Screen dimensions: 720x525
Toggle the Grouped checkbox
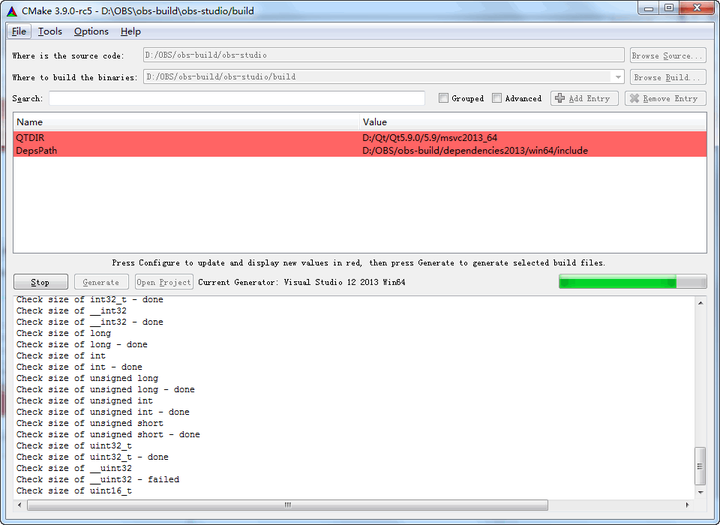[x=443, y=98]
